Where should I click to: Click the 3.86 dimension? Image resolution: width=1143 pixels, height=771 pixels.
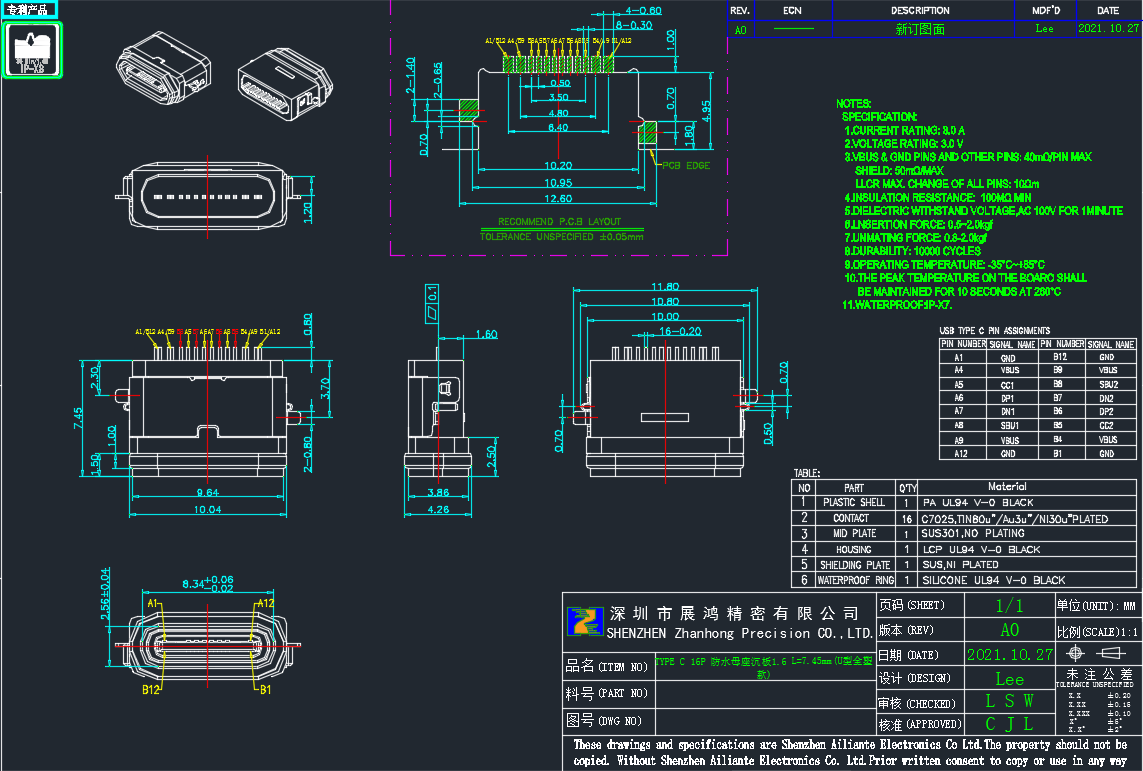click(438, 493)
